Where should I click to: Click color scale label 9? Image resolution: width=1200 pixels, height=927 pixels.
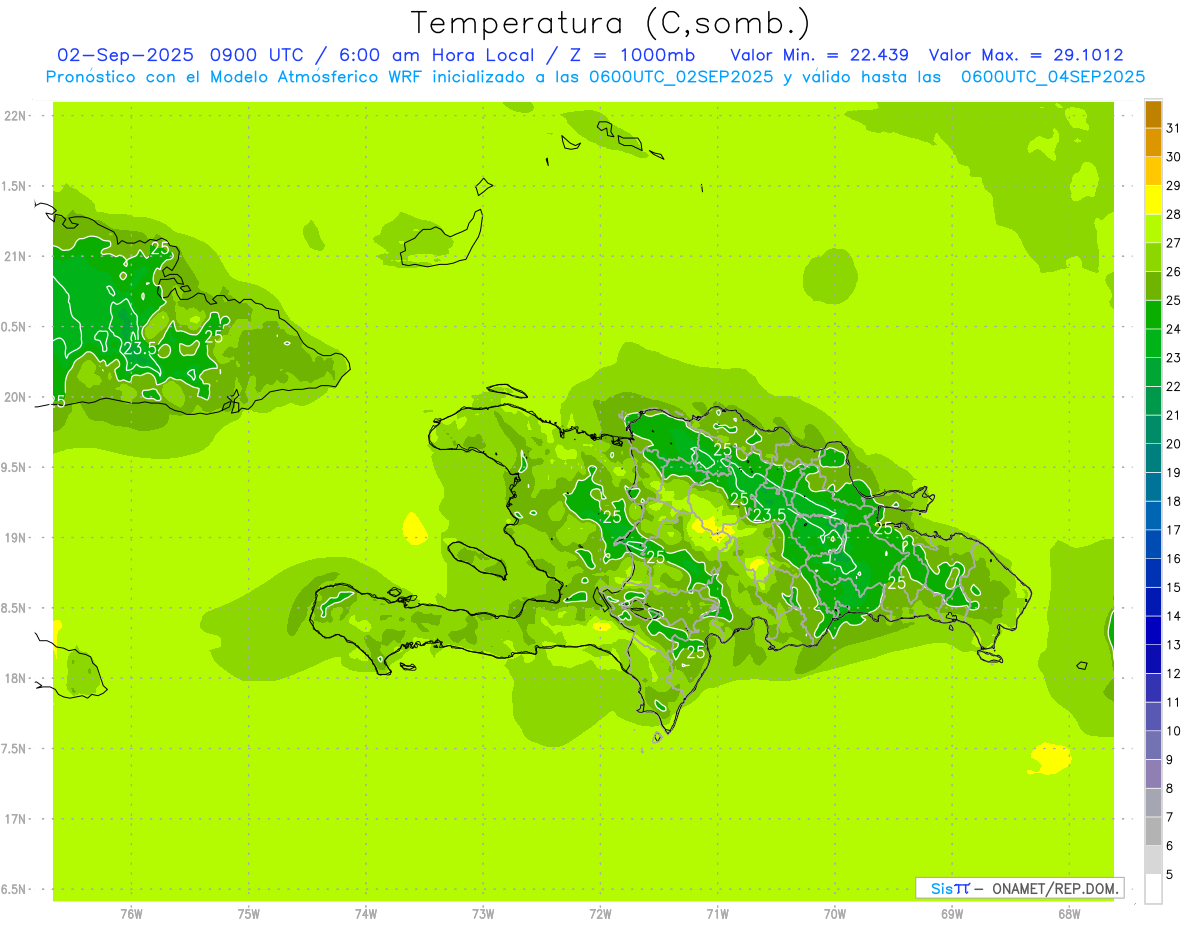[x=1169, y=760]
